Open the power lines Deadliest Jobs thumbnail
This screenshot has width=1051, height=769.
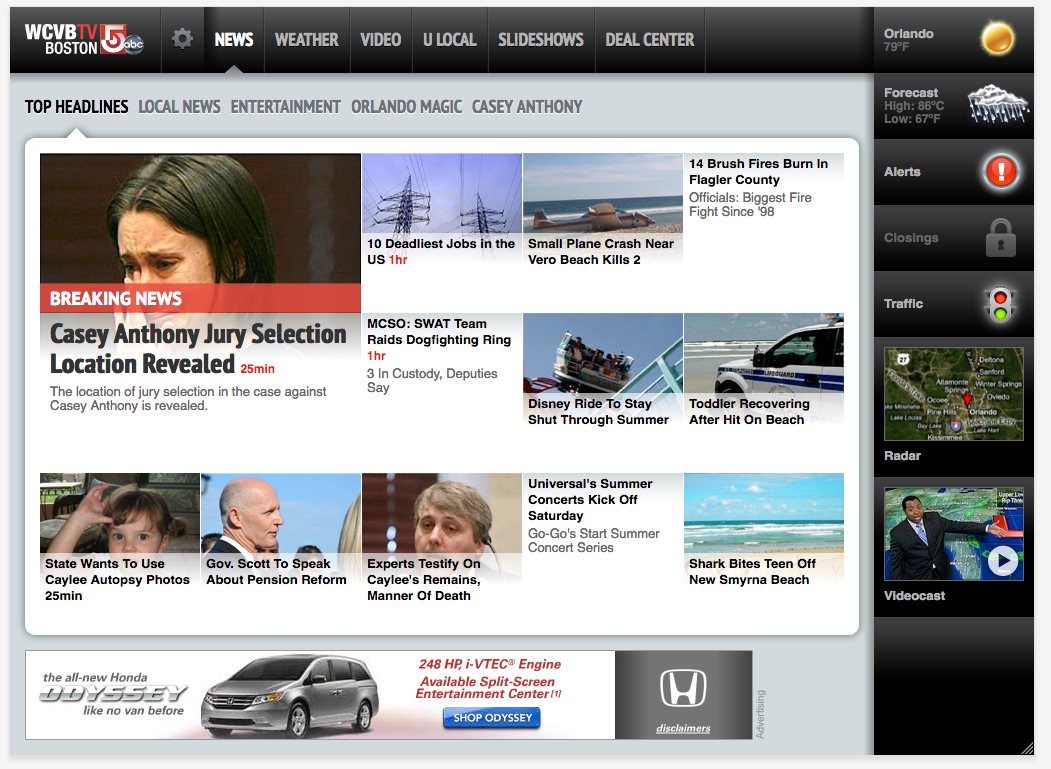442,193
